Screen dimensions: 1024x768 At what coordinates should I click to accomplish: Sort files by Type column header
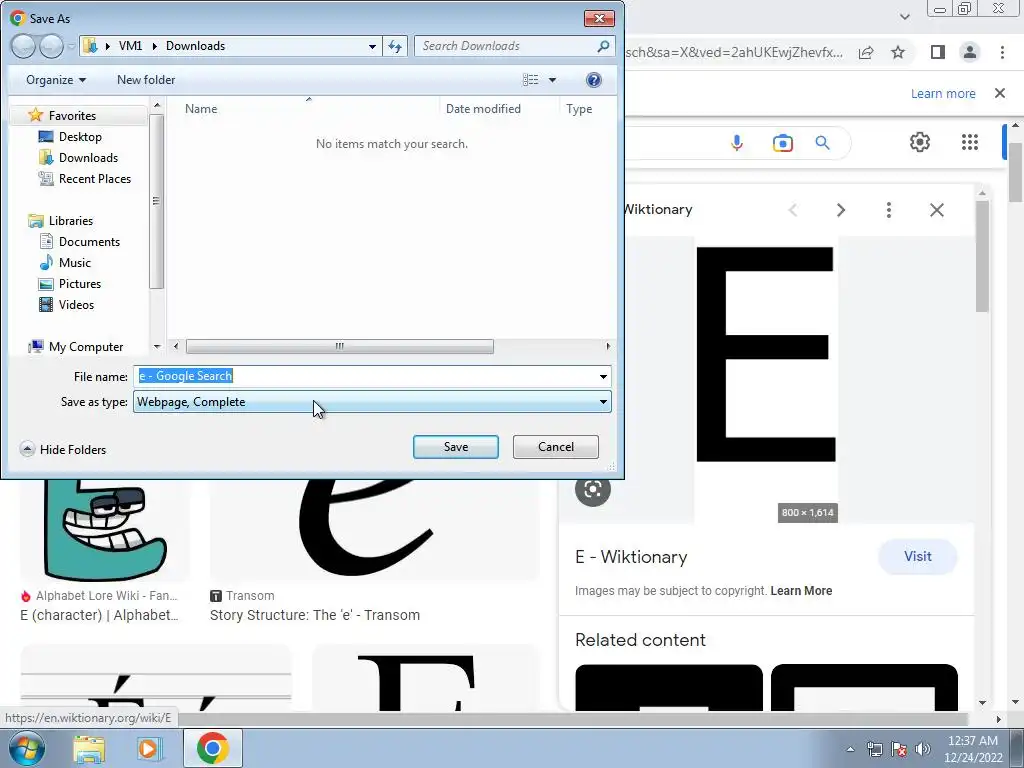pos(579,109)
